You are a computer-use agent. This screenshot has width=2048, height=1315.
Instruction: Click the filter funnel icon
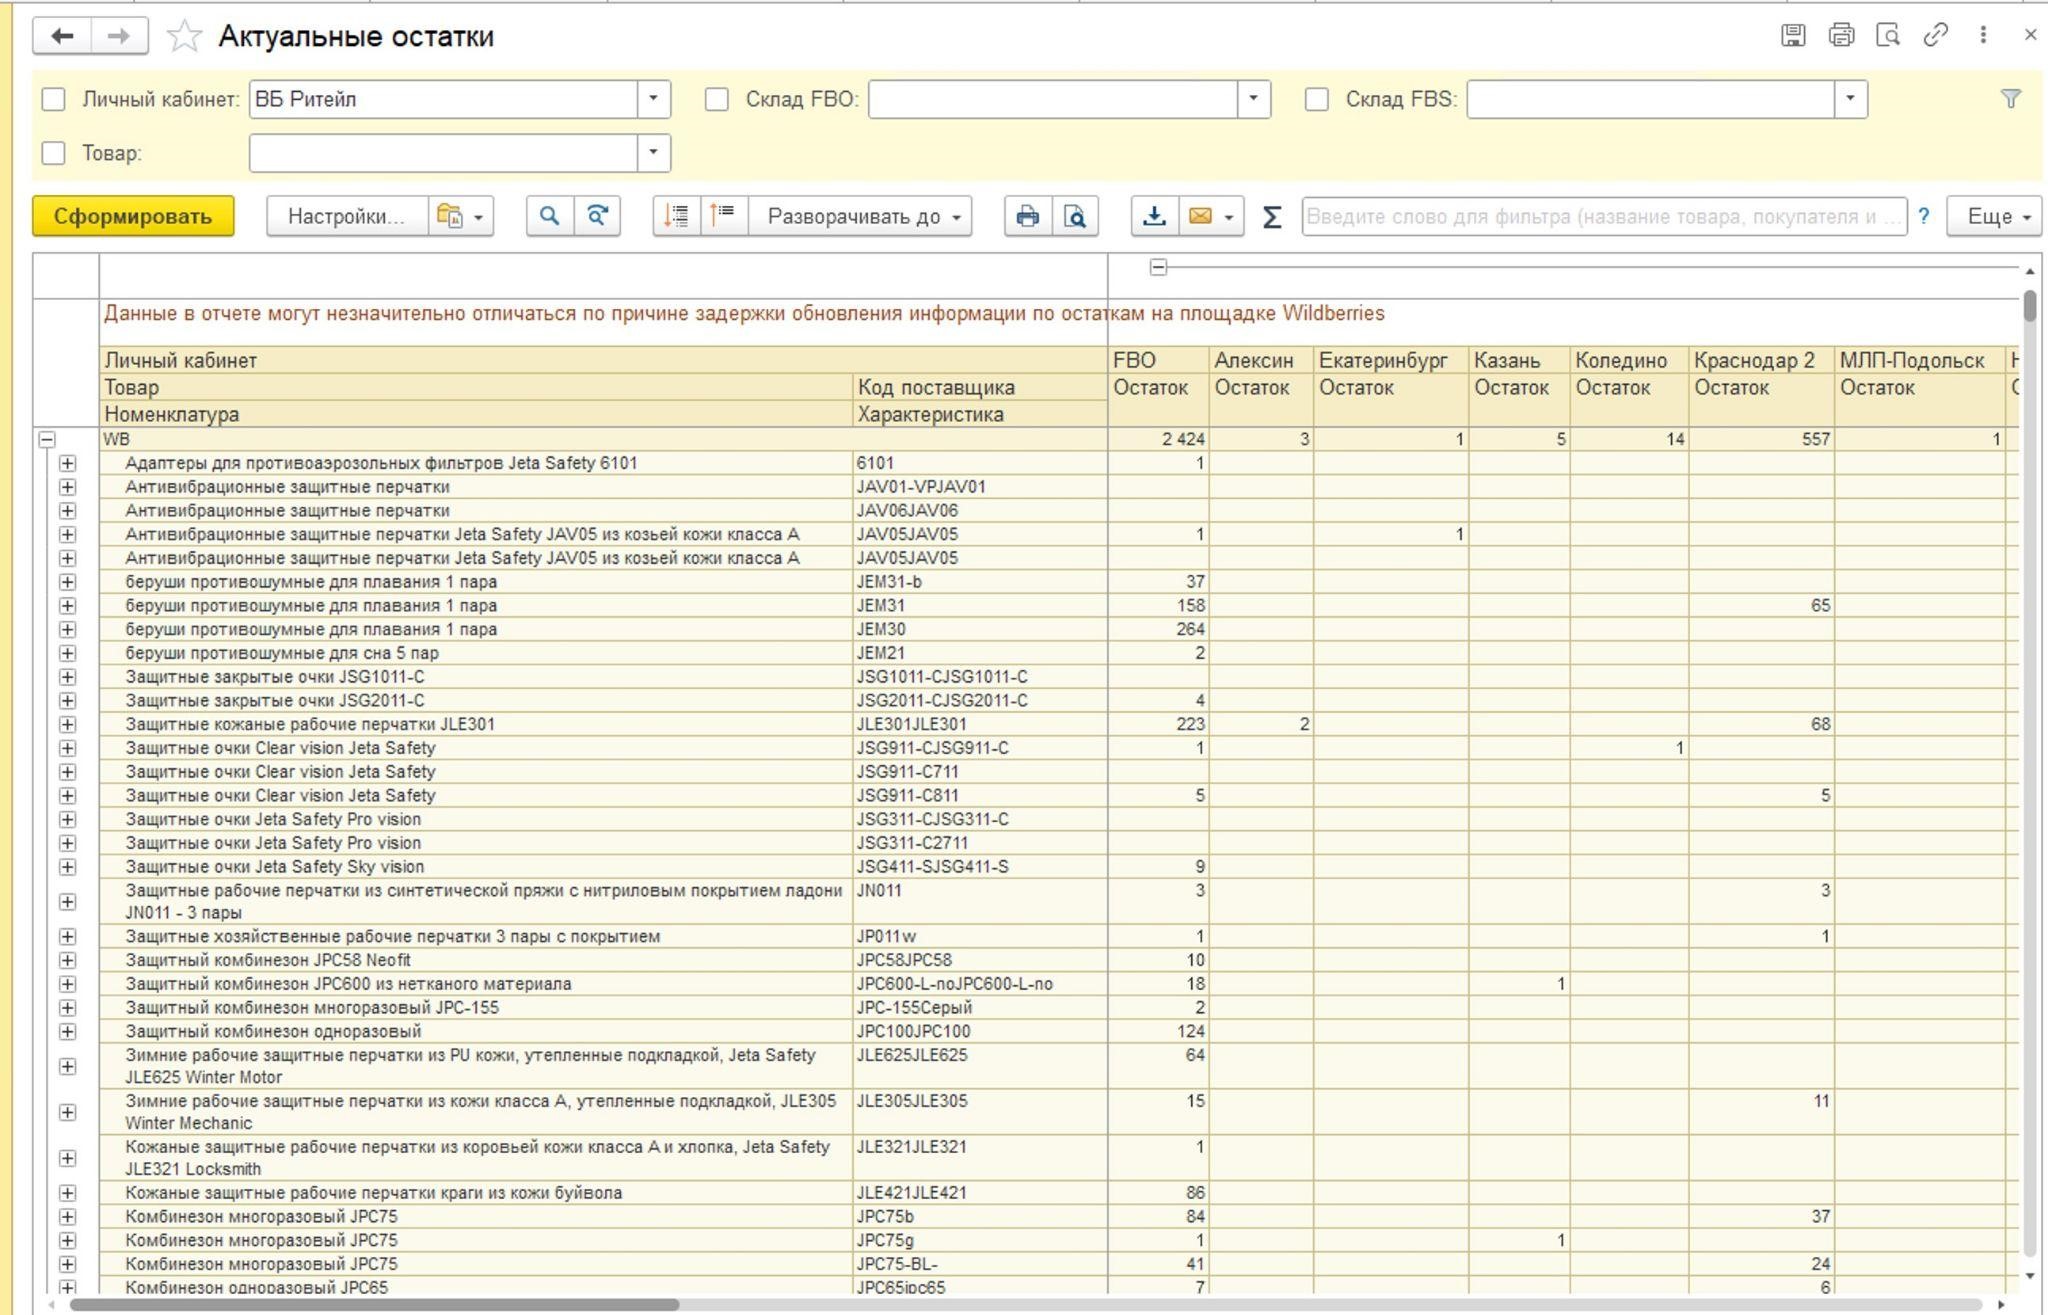coord(2011,99)
